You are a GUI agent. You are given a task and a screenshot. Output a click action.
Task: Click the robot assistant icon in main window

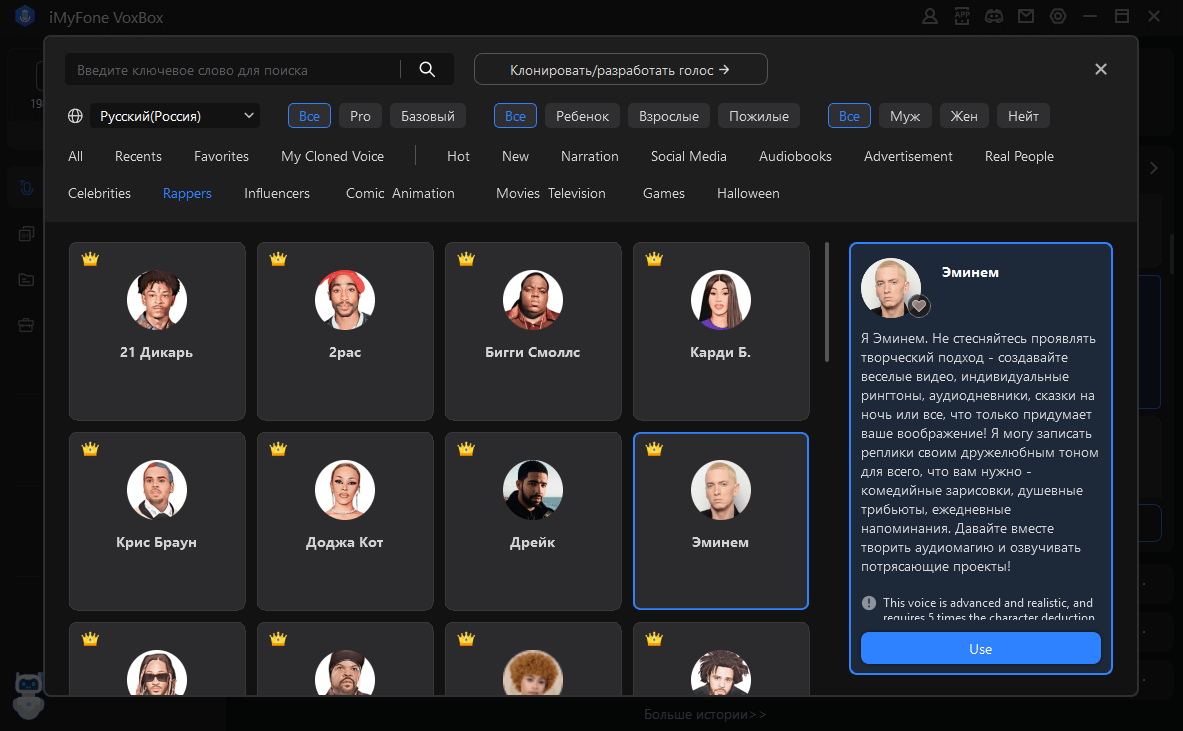tap(28, 694)
